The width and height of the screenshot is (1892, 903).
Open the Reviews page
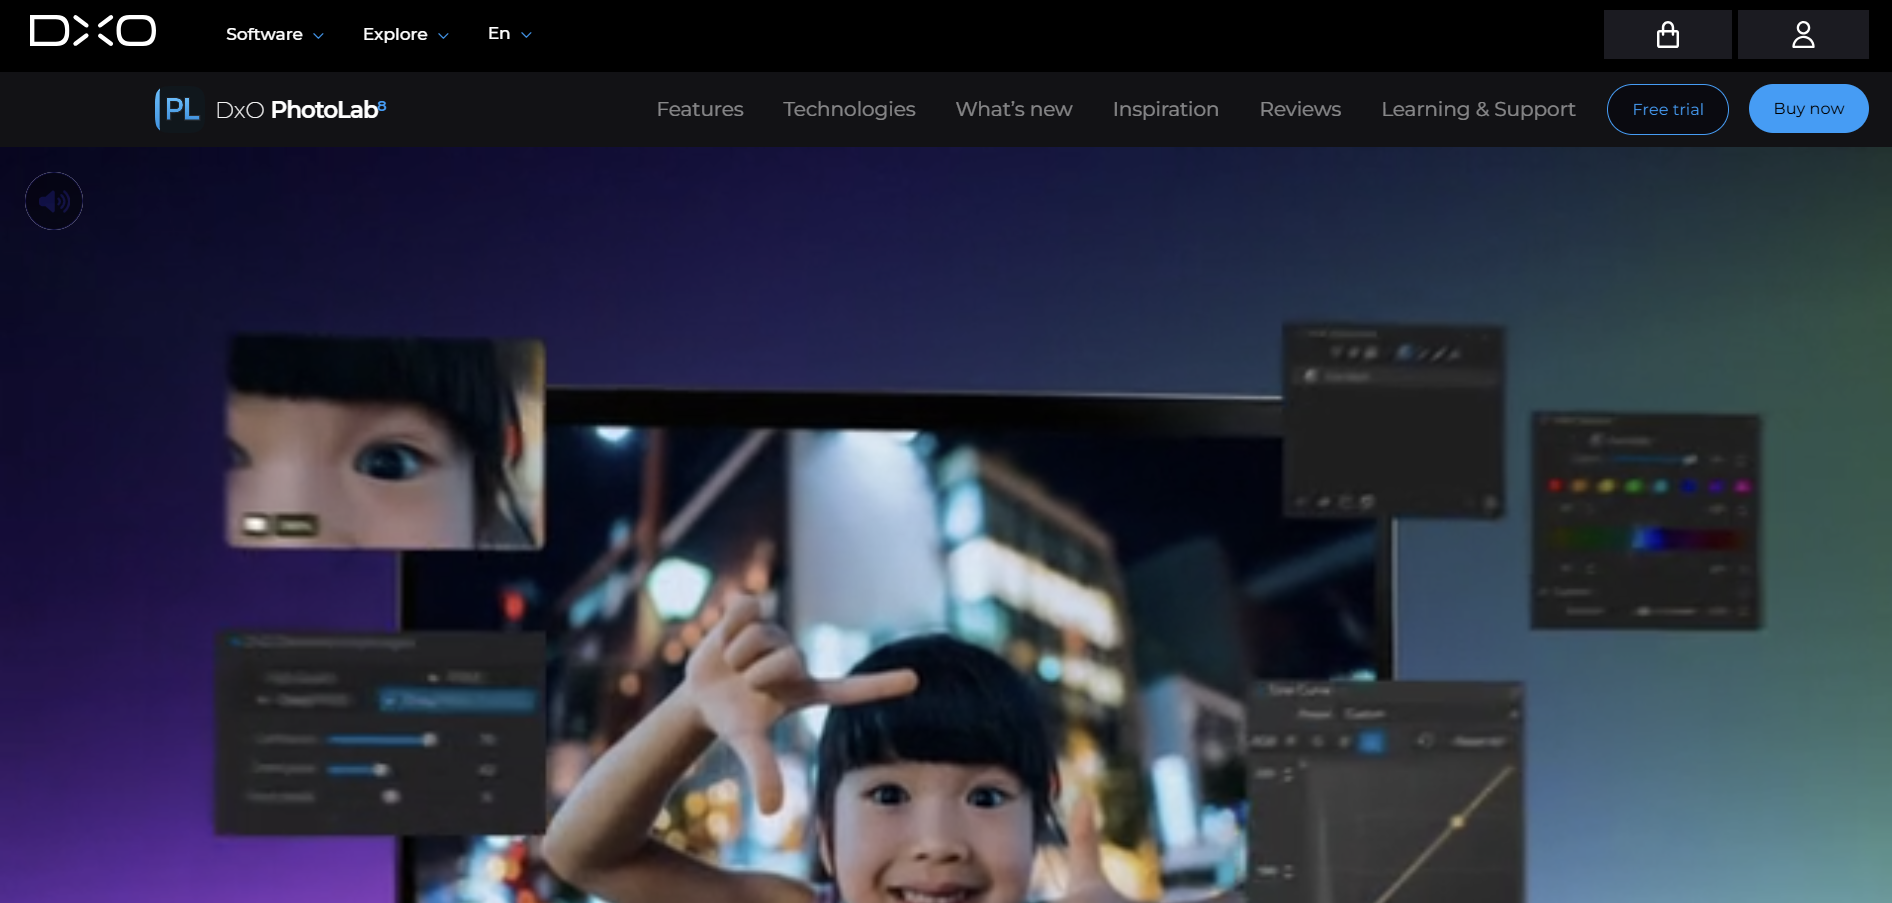pos(1300,109)
